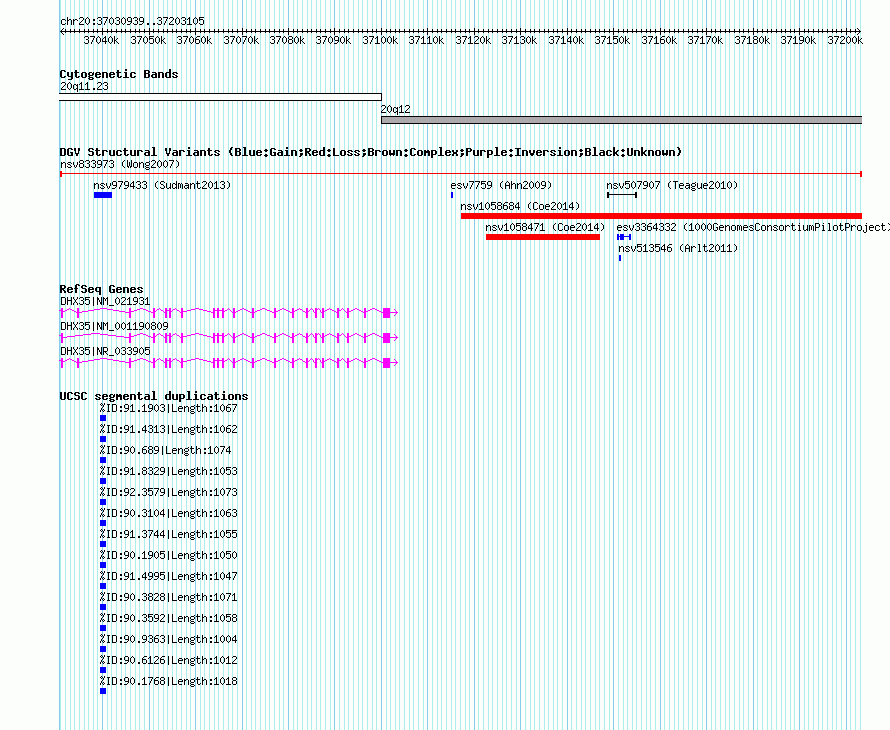Click the nsv979433 (Sudmant2013) text label
The width and height of the screenshot is (890, 730).
[x=162, y=186]
